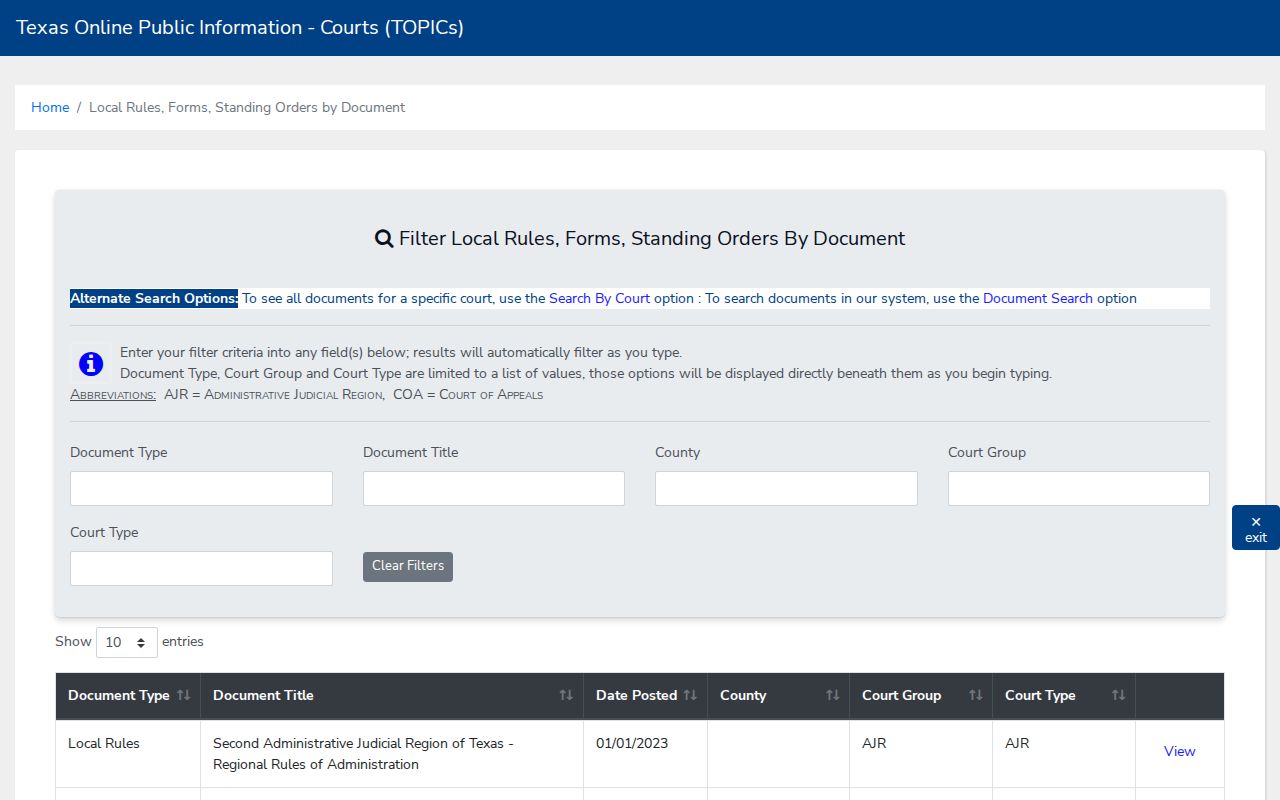Click the 'Alternate Search Options:' label
The image size is (1280, 800).
154,298
